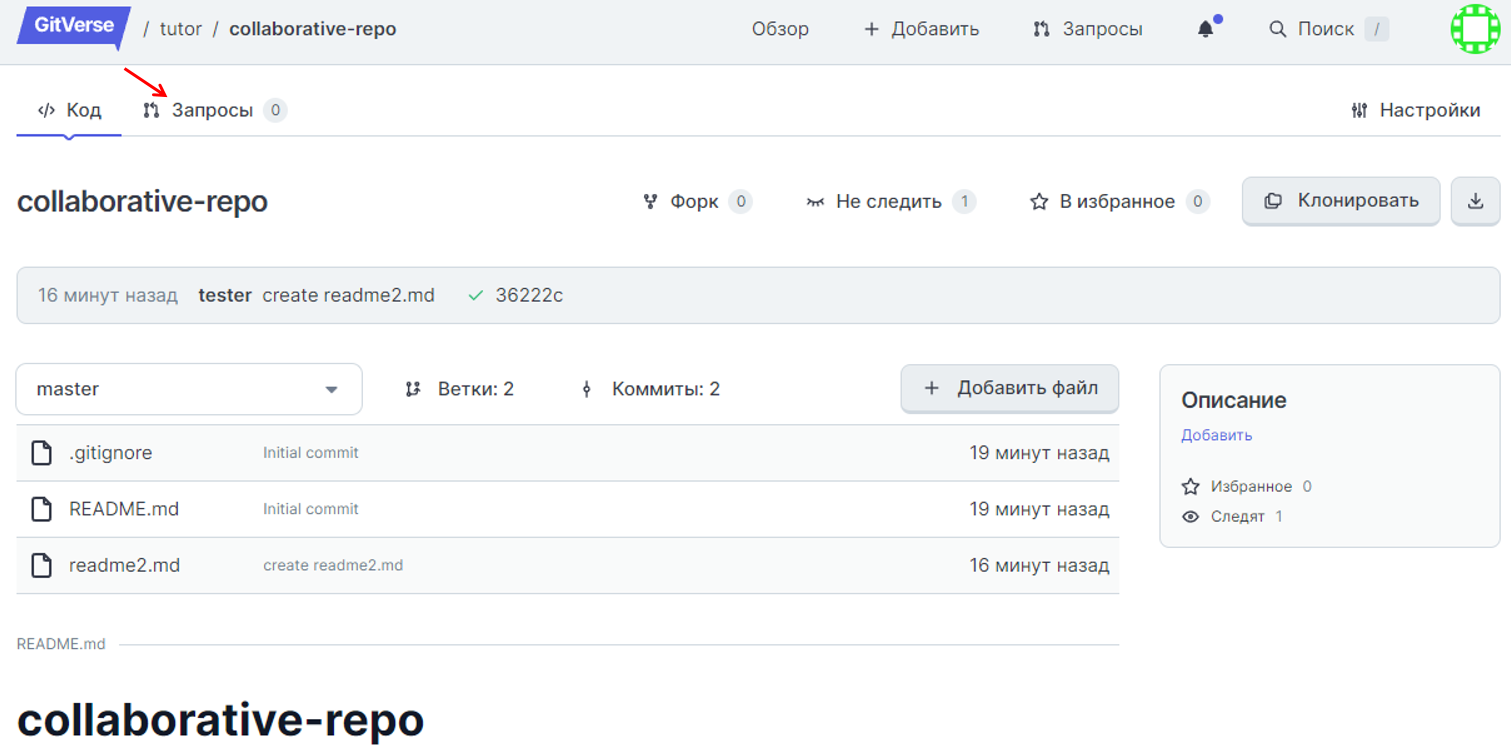Open the Коммиты: 2 link
Viewport: 1511px width, 745px height.
tap(651, 389)
